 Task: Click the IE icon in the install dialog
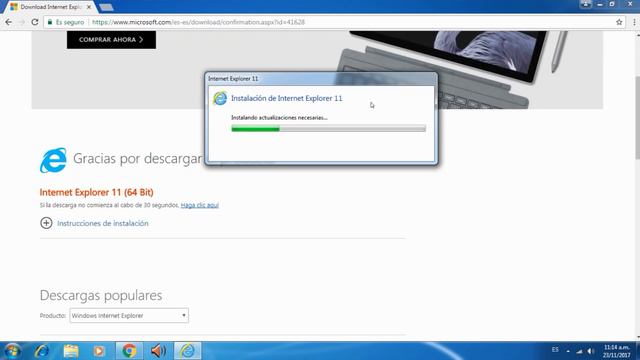click(x=220, y=98)
